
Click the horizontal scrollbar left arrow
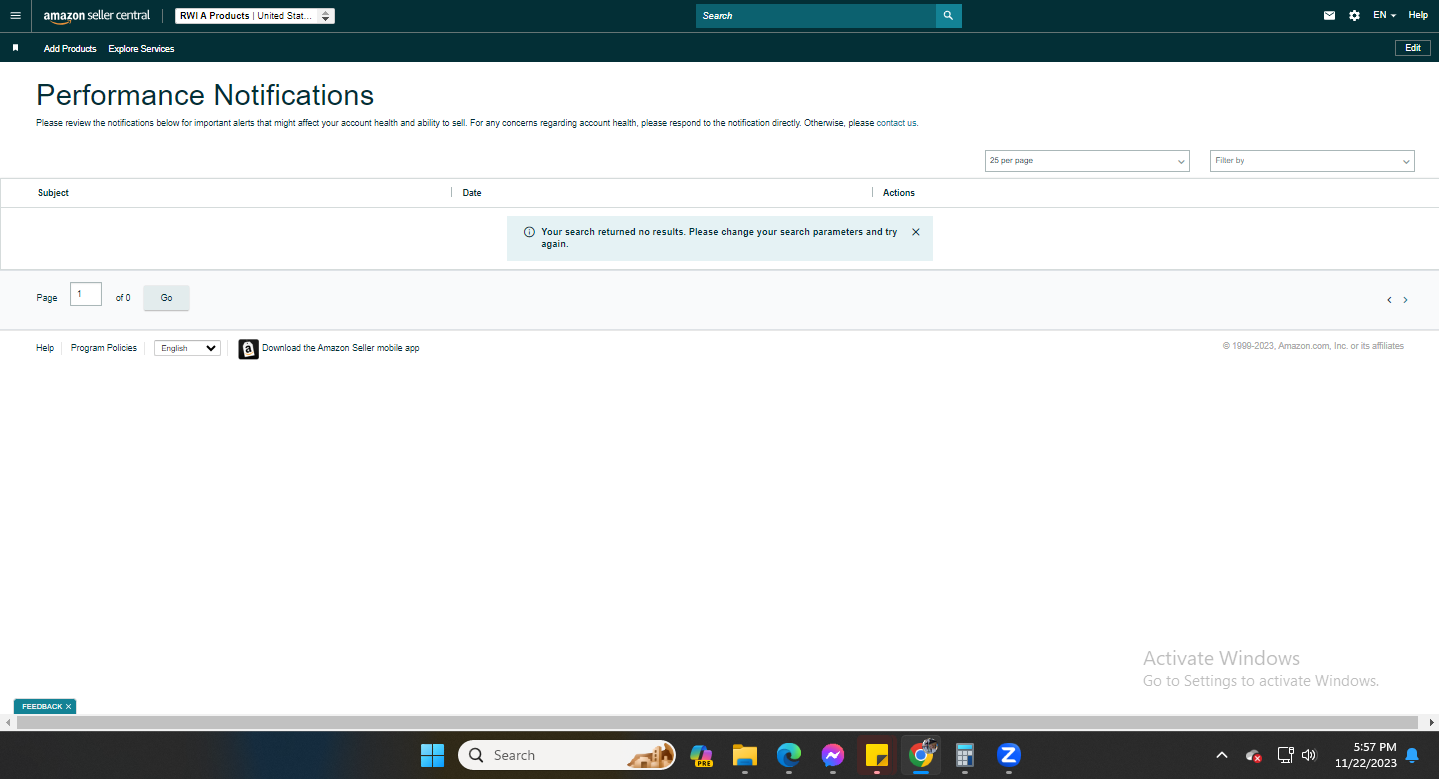pyautogui.click(x=7, y=722)
